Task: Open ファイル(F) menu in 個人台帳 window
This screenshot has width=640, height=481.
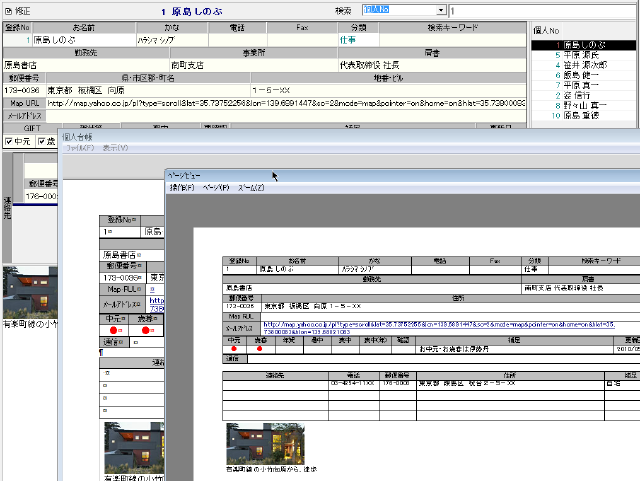Action: pos(80,148)
